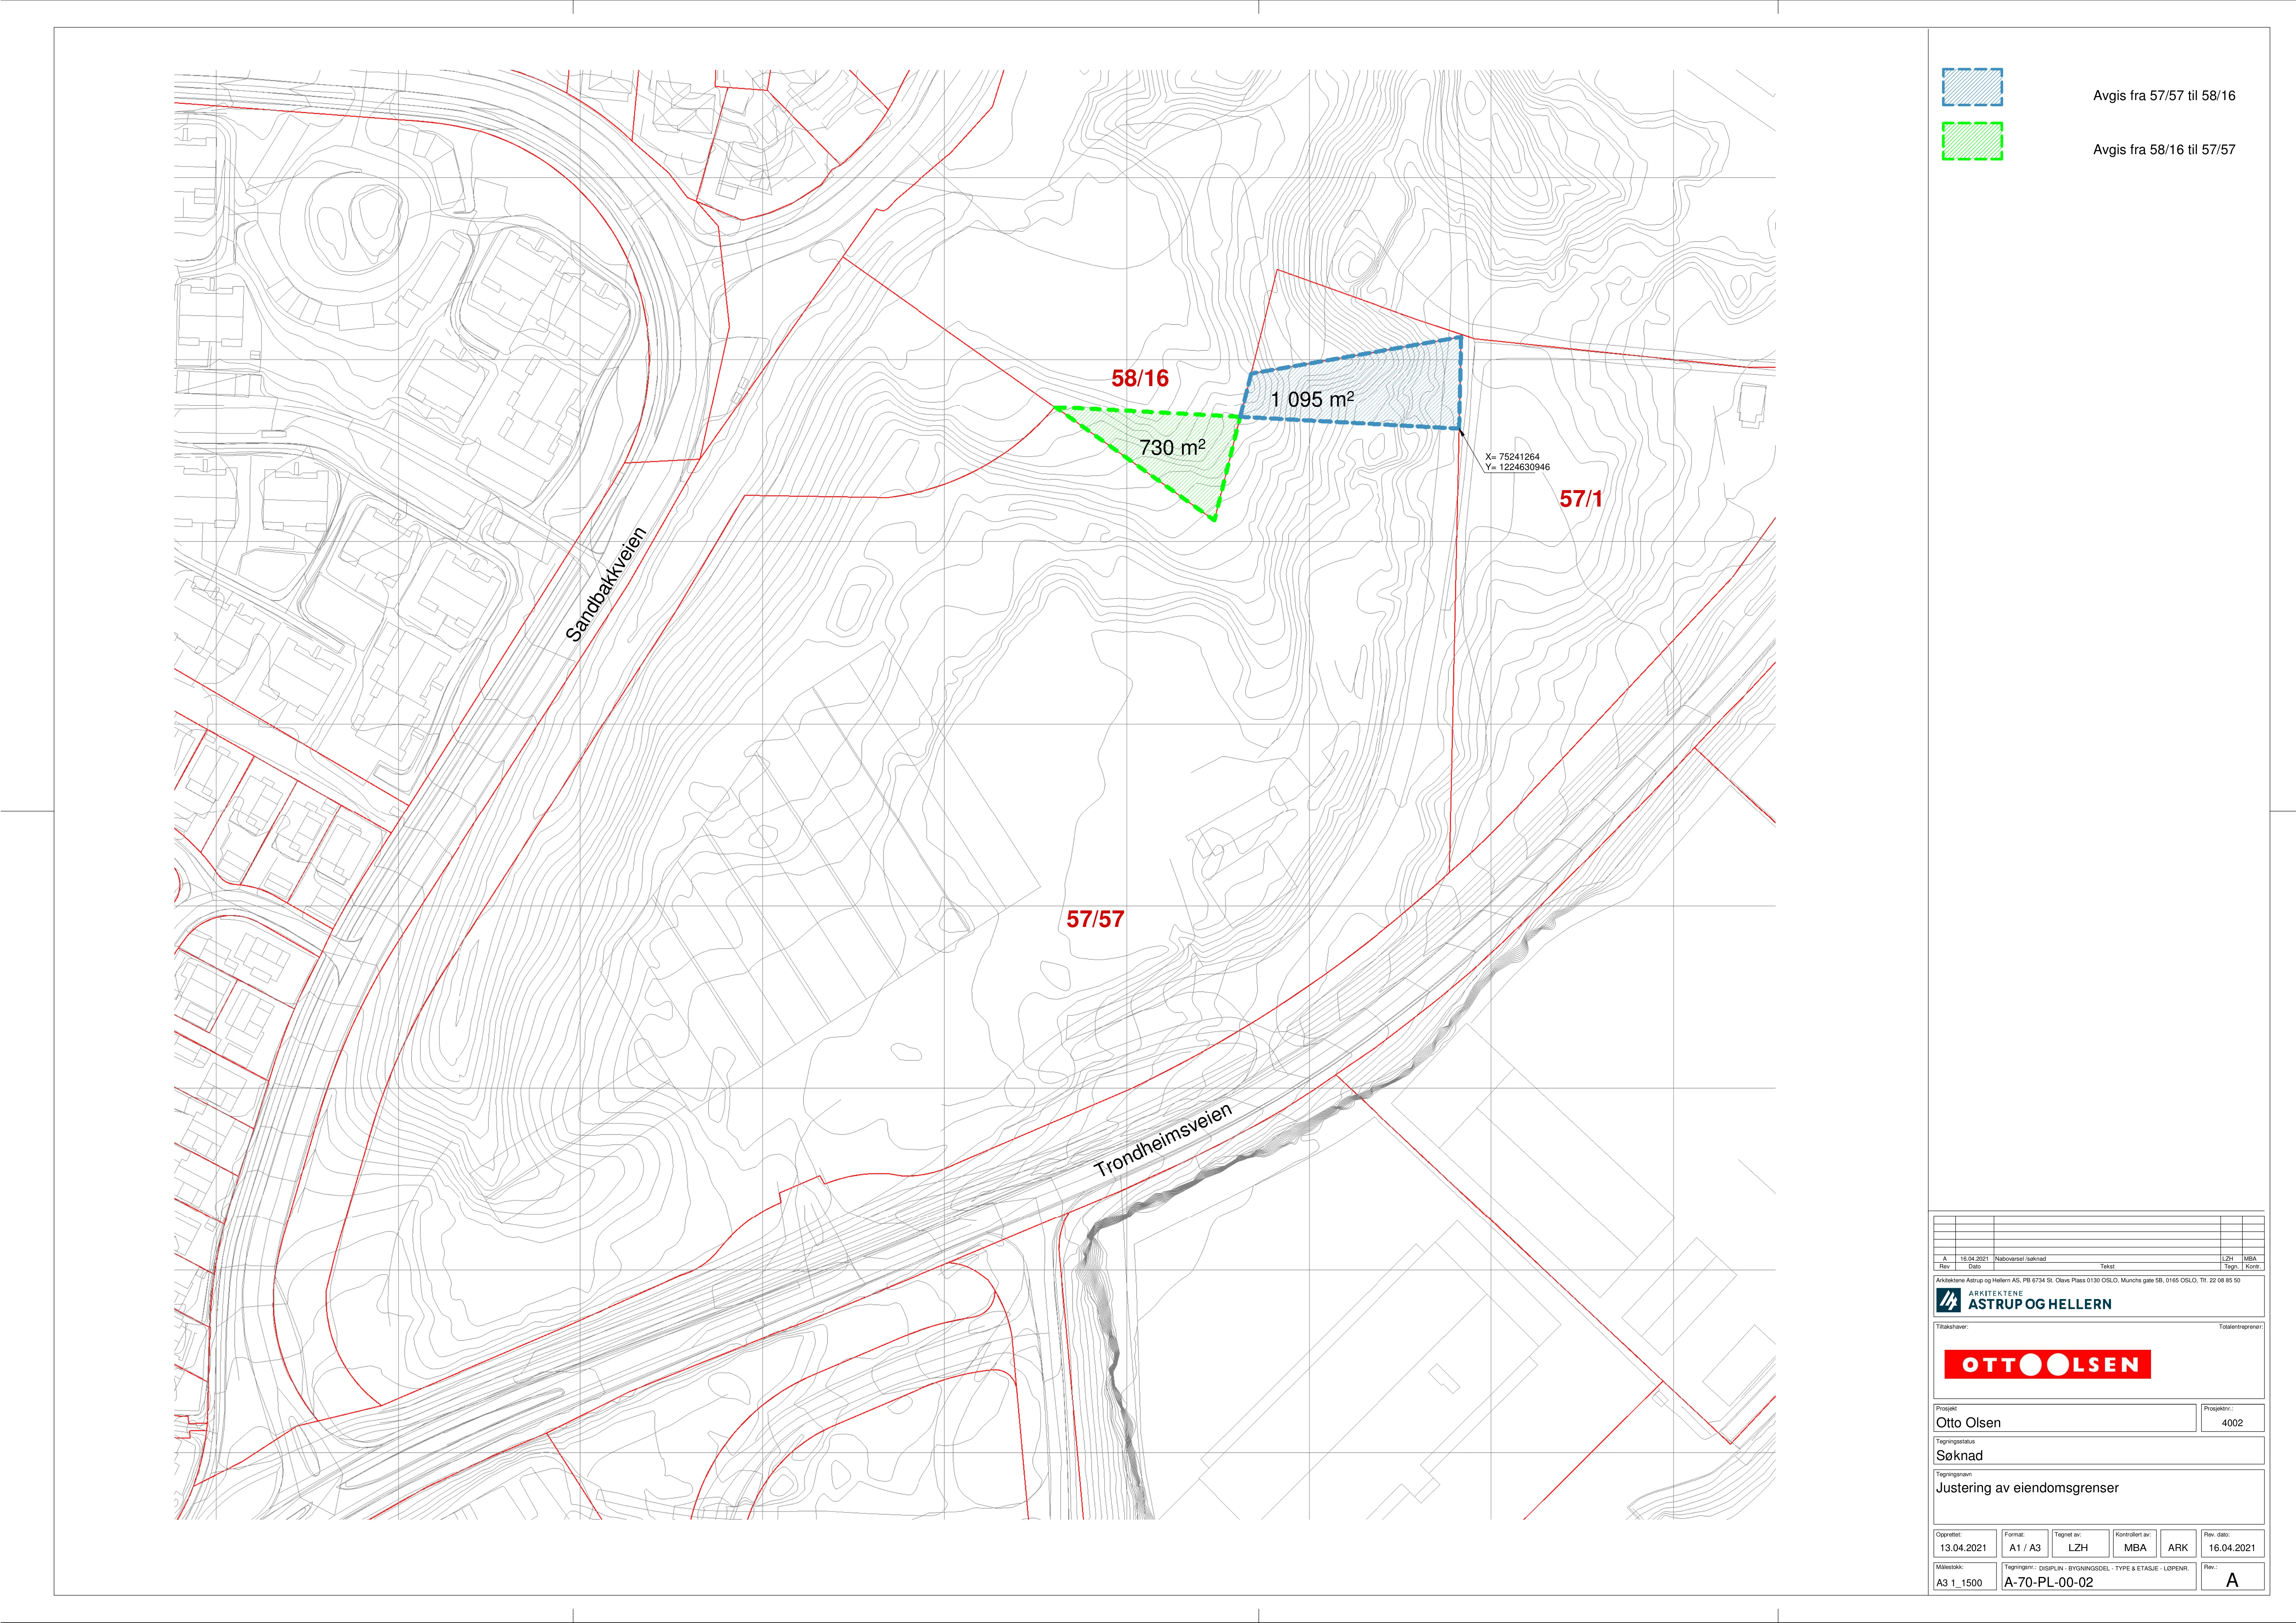Click the 'Tekst' column header in revision table
2296x1623 pixels.
coord(2107,1266)
